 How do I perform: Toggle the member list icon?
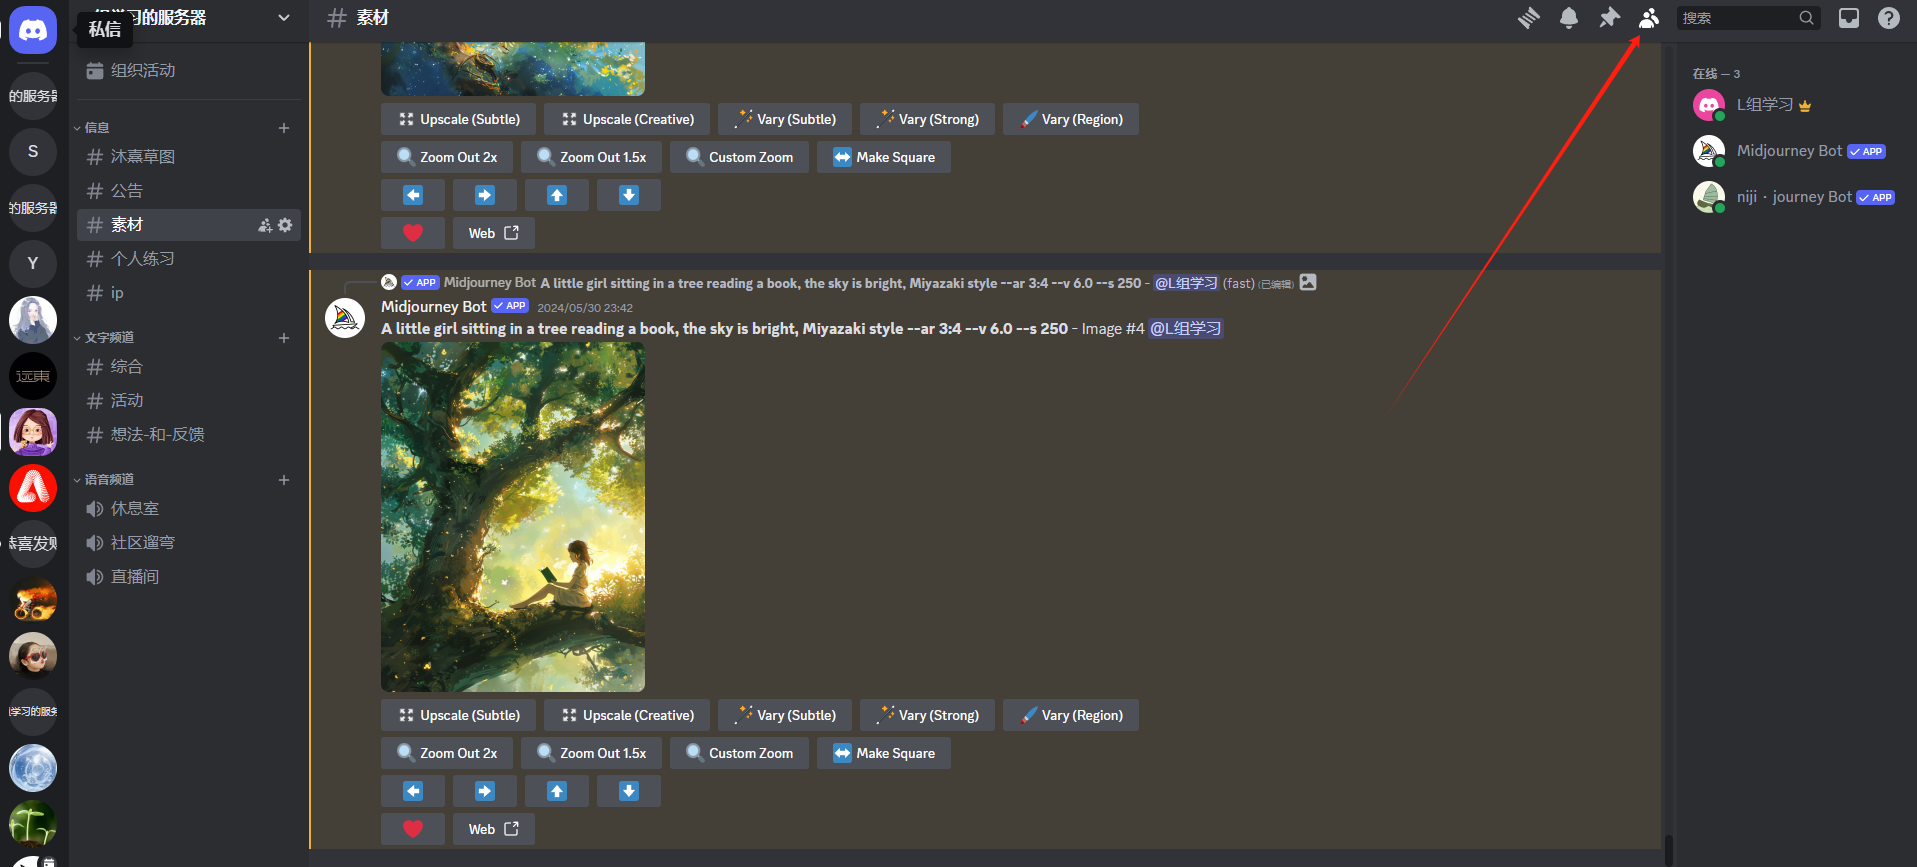(1649, 18)
